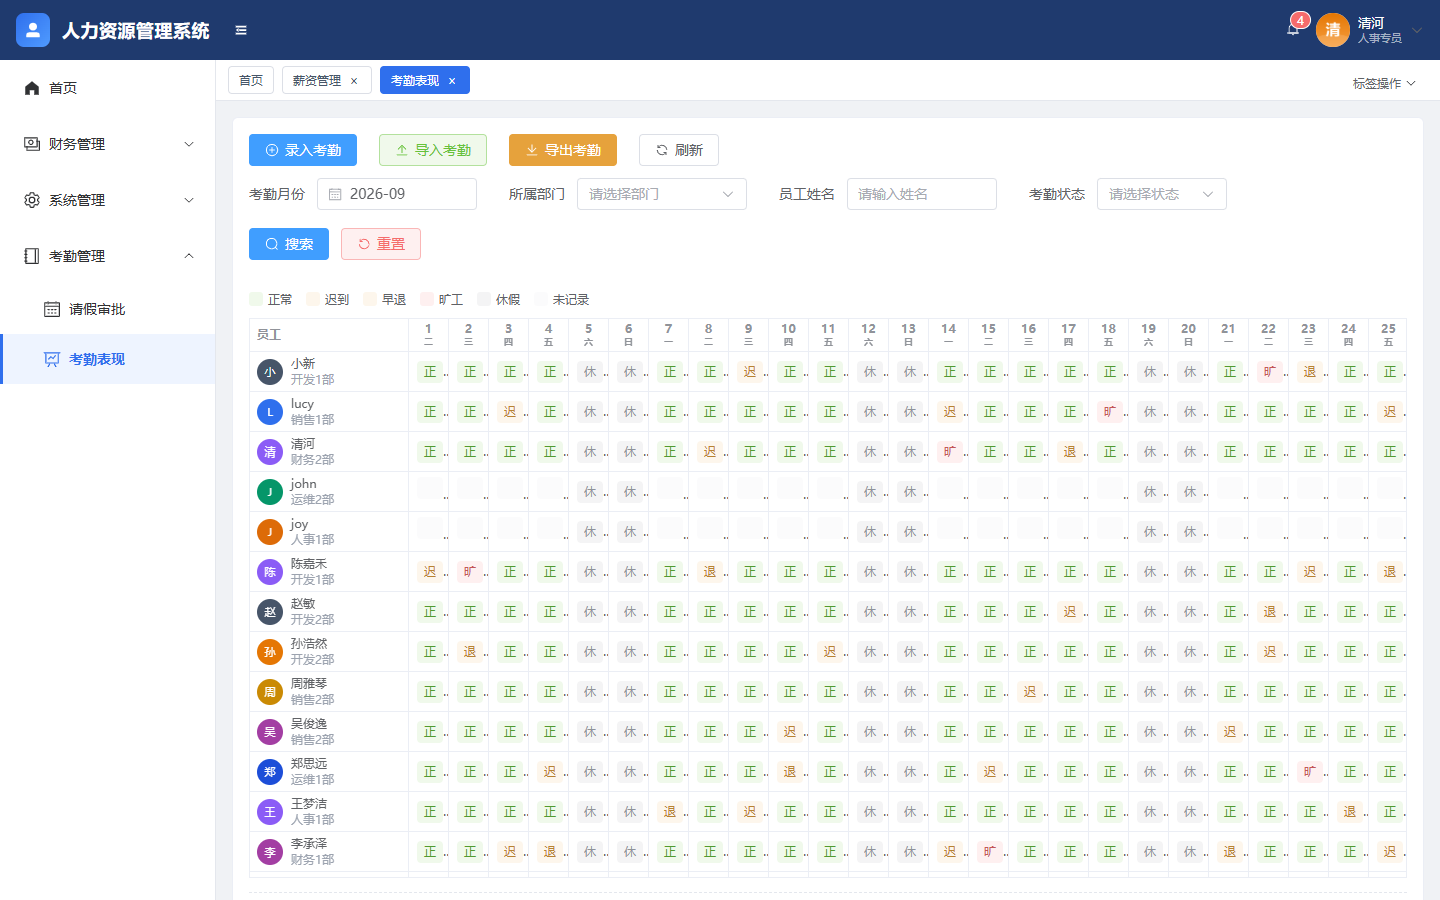Image resolution: width=1440 pixels, height=900 pixels.
Task: Expand the 财务管理 sidebar menu
Action: click(107, 144)
